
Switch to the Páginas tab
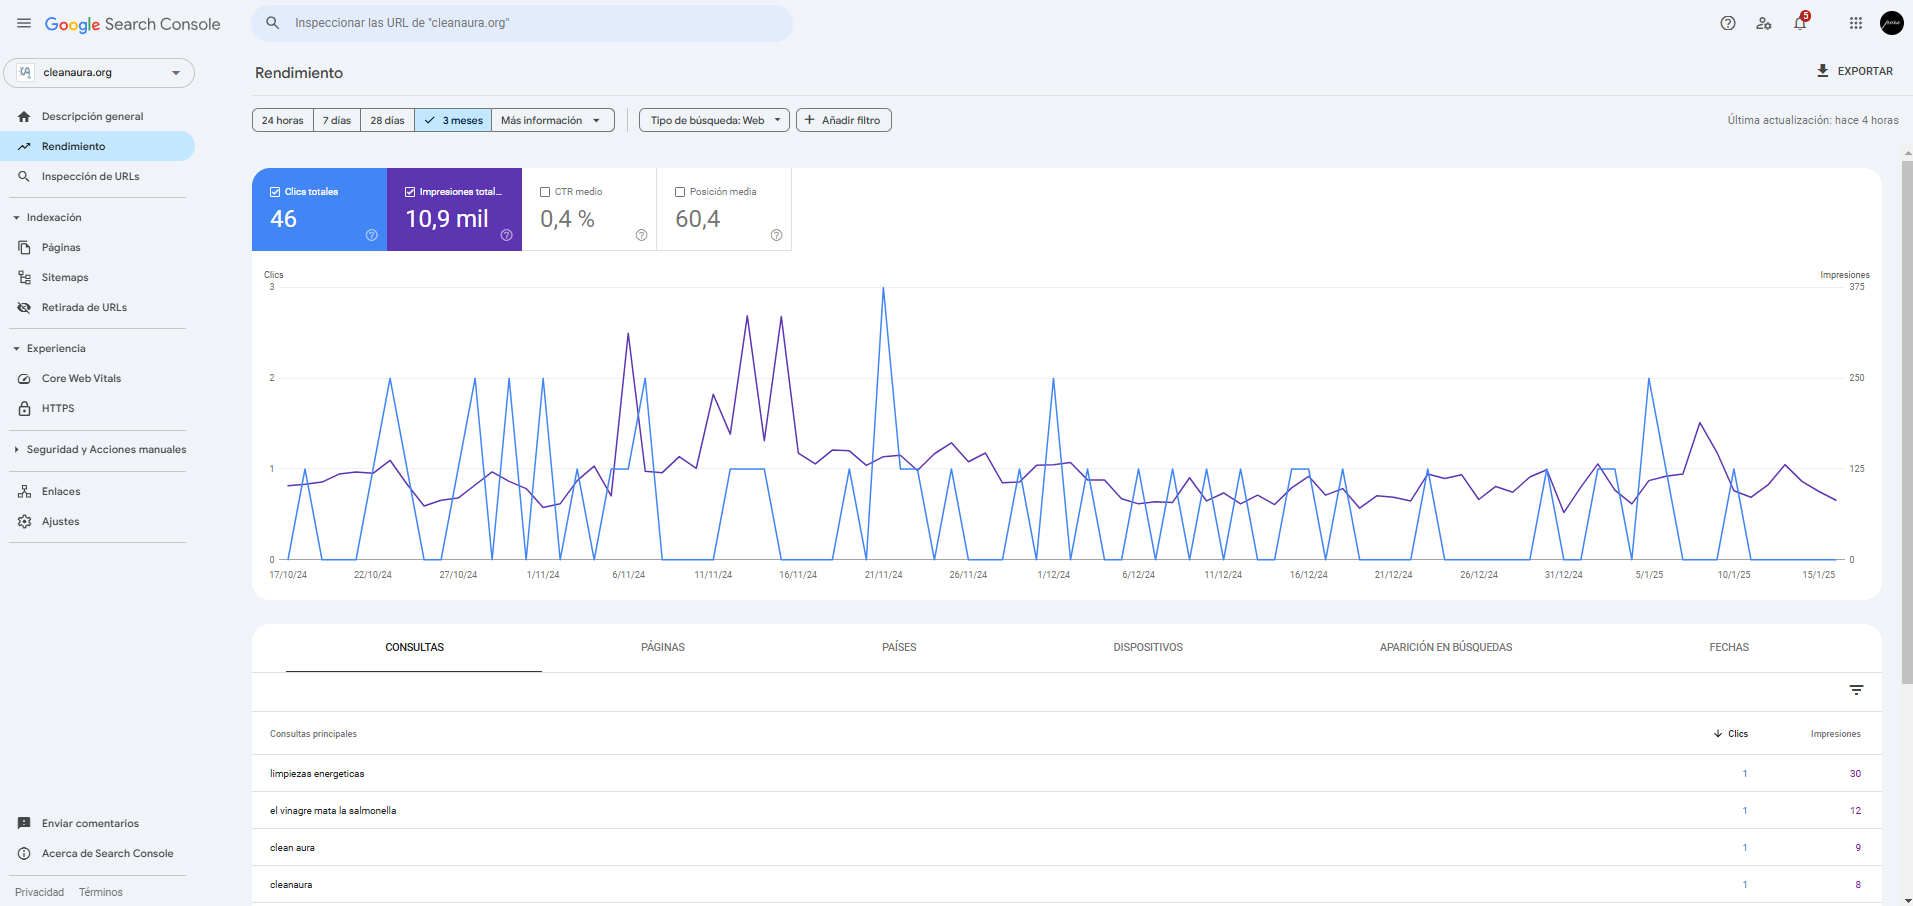(663, 647)
